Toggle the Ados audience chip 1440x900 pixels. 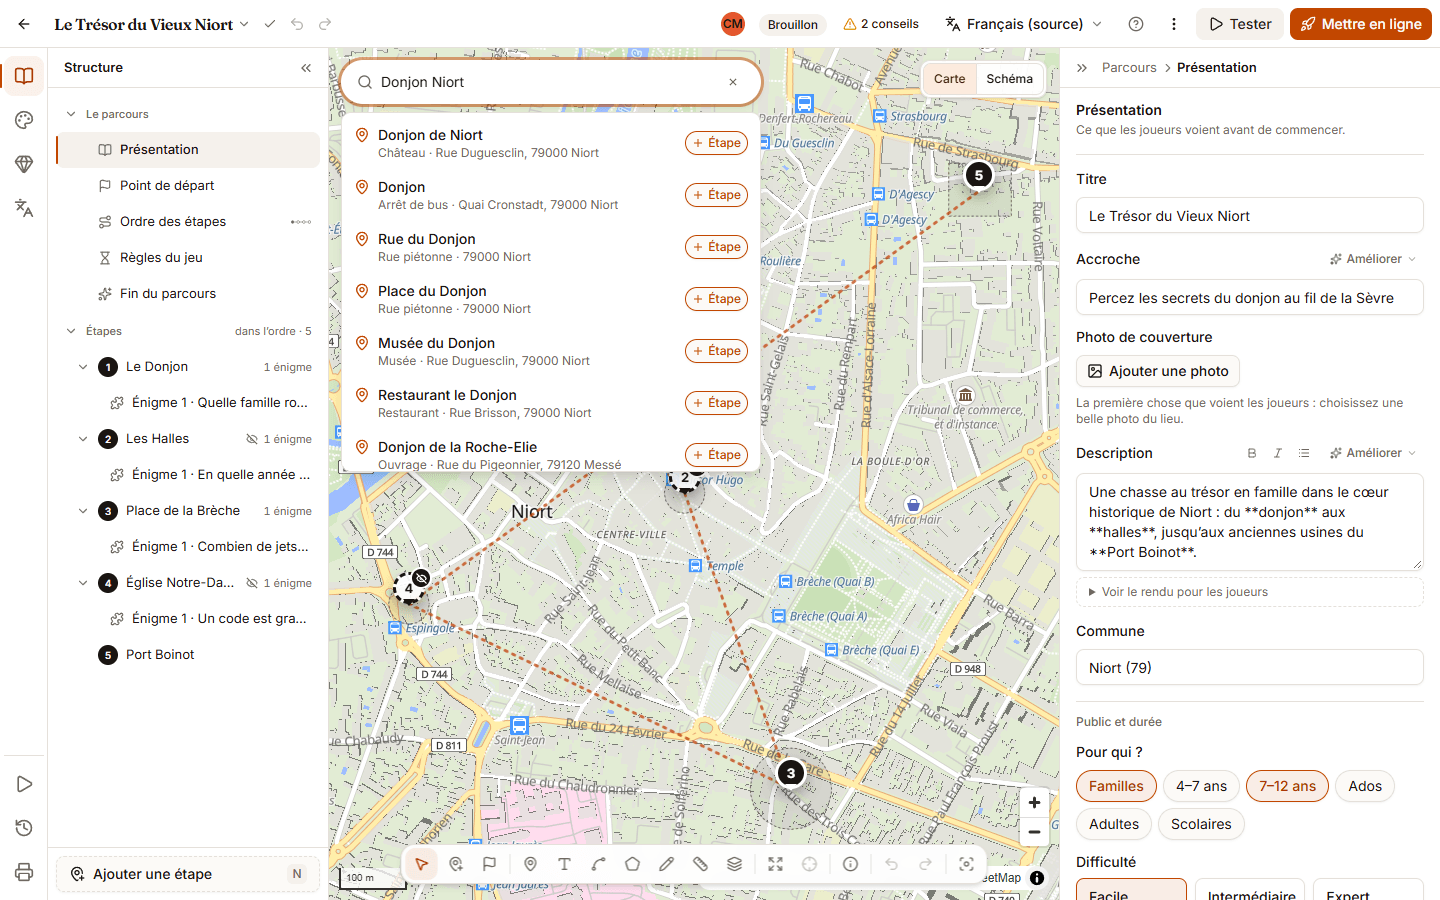(1365, 786)
